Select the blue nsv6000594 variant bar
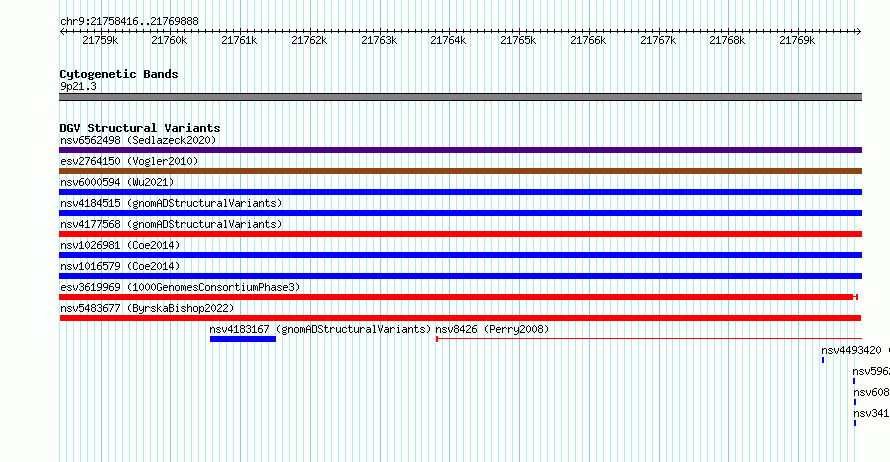 [x=460, y=192]
